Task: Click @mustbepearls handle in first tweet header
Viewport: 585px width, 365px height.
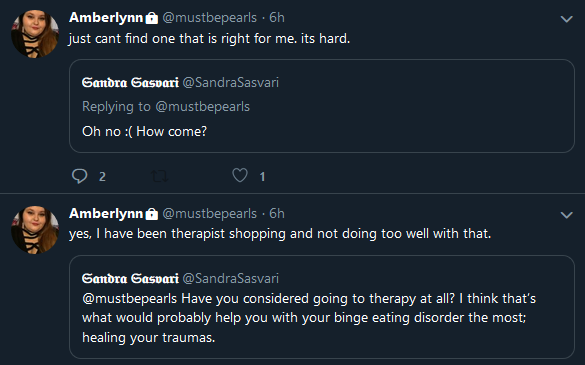Action: pyautogui.click(x=210, y=18)
